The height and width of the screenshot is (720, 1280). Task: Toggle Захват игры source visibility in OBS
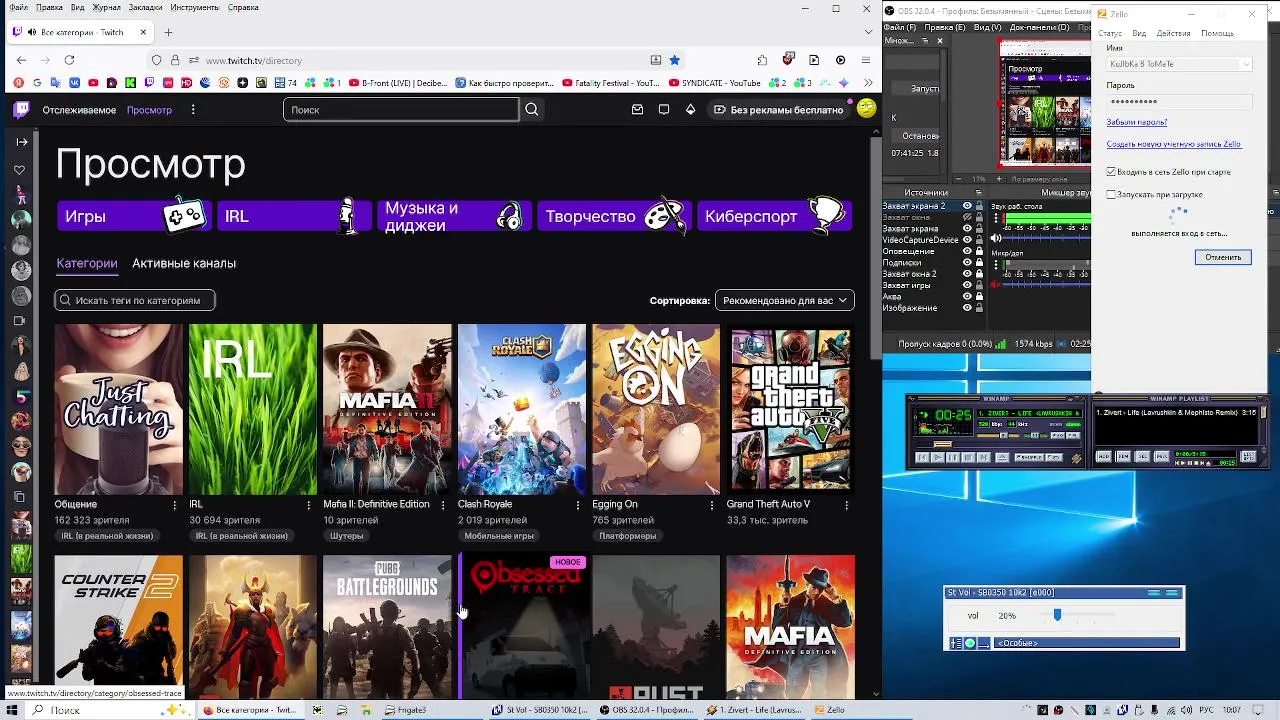pos(967,285)
